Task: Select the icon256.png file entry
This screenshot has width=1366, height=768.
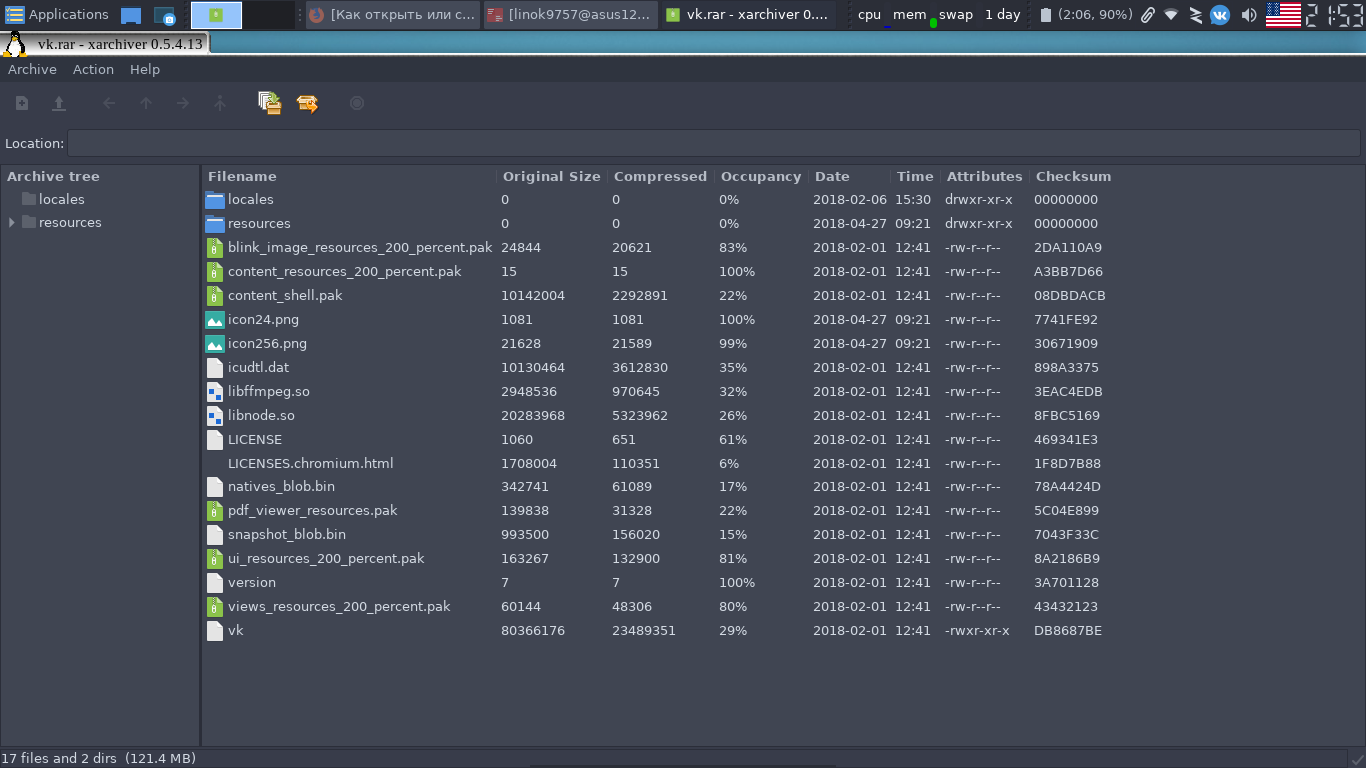Action: 267,343
